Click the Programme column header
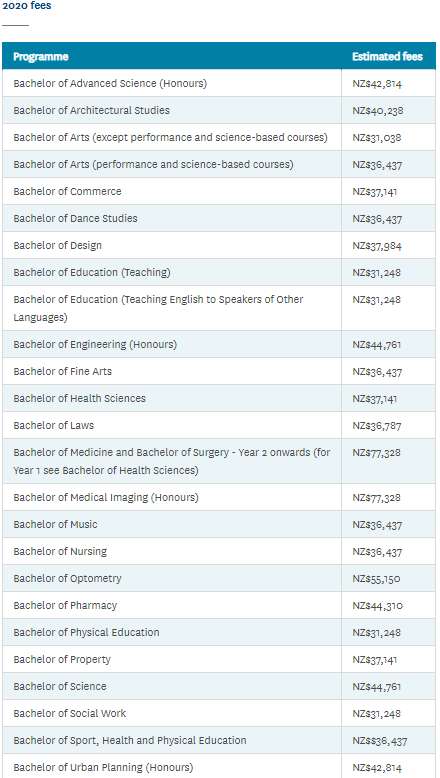 [41, 57]
